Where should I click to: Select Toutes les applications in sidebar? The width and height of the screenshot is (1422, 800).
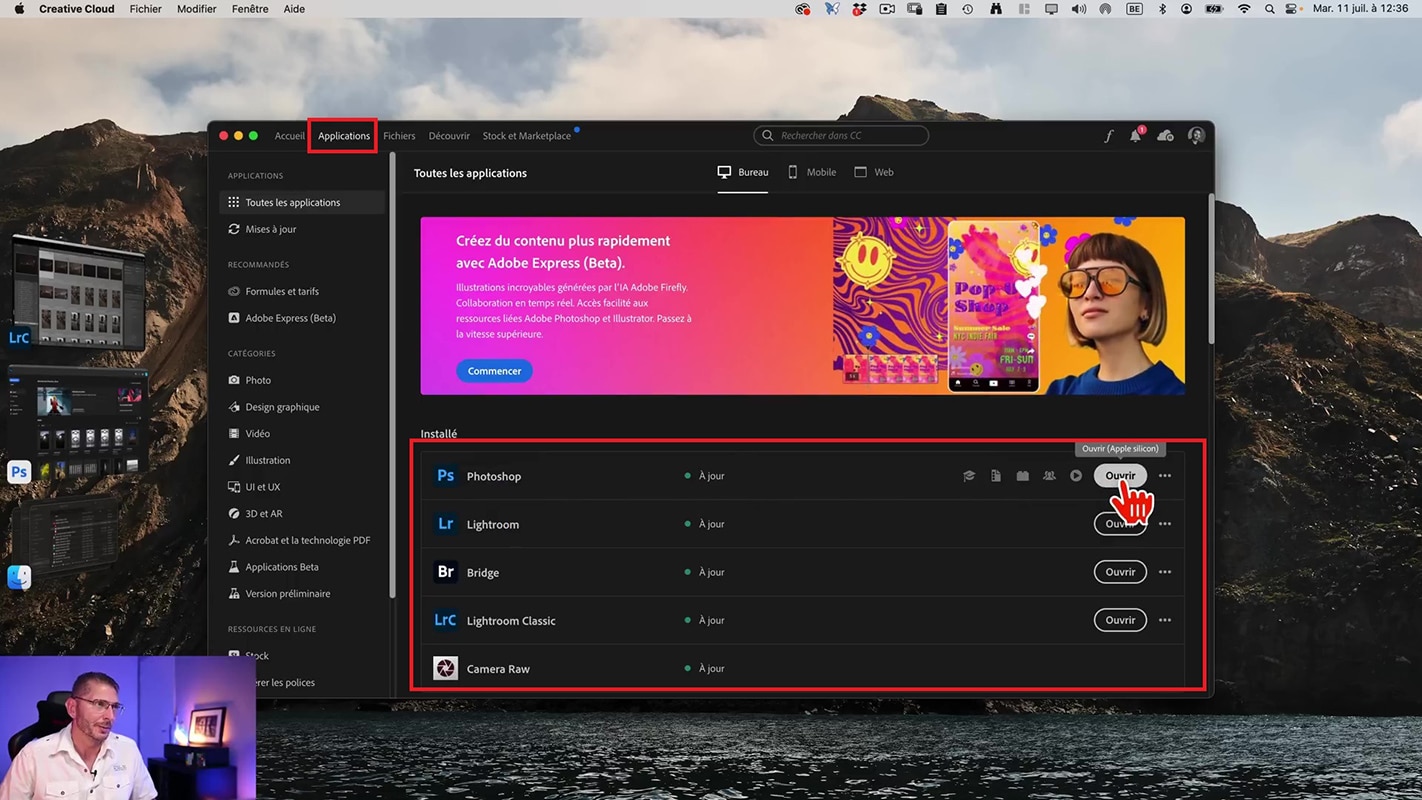(x=302, y=202)
